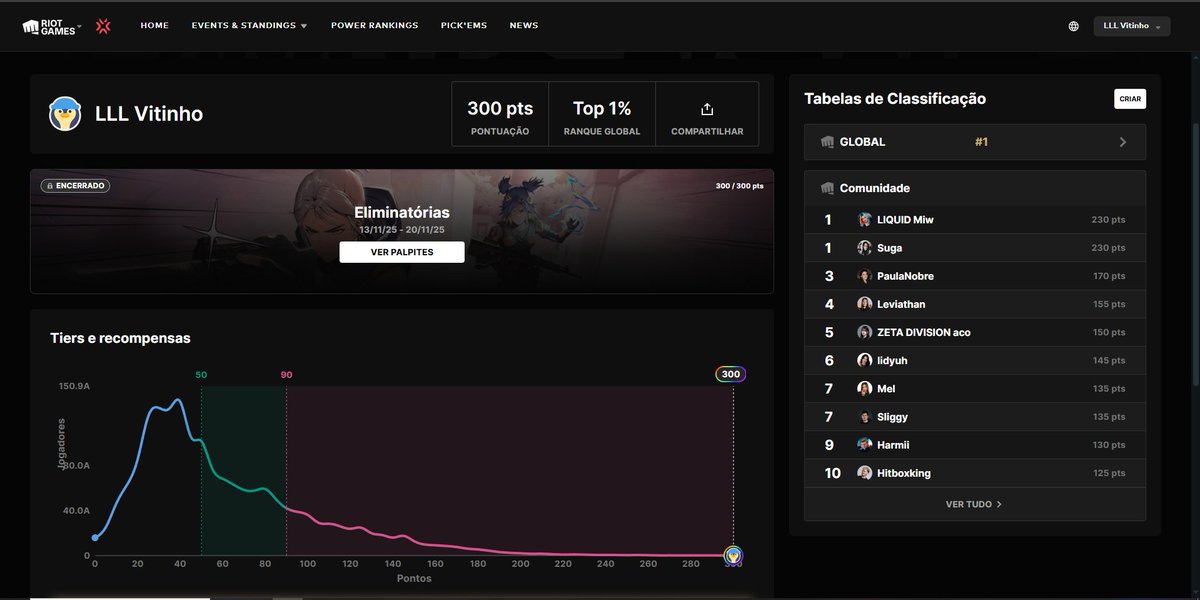The height and width of the screenshot is (600, 1200).
Task: Click the 300 points tier badge
Action: click(x=731, y=374)
